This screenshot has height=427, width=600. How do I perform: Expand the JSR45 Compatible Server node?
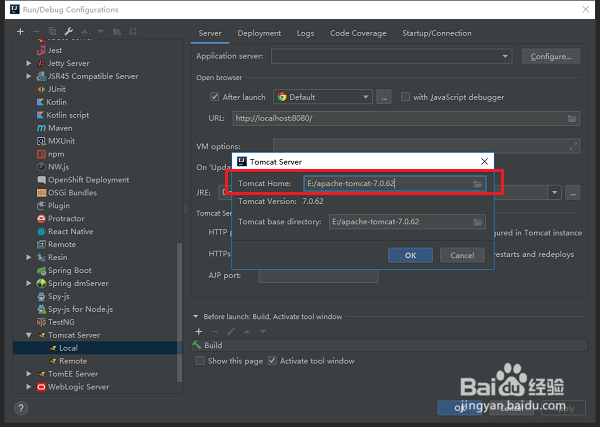point(29,76)
